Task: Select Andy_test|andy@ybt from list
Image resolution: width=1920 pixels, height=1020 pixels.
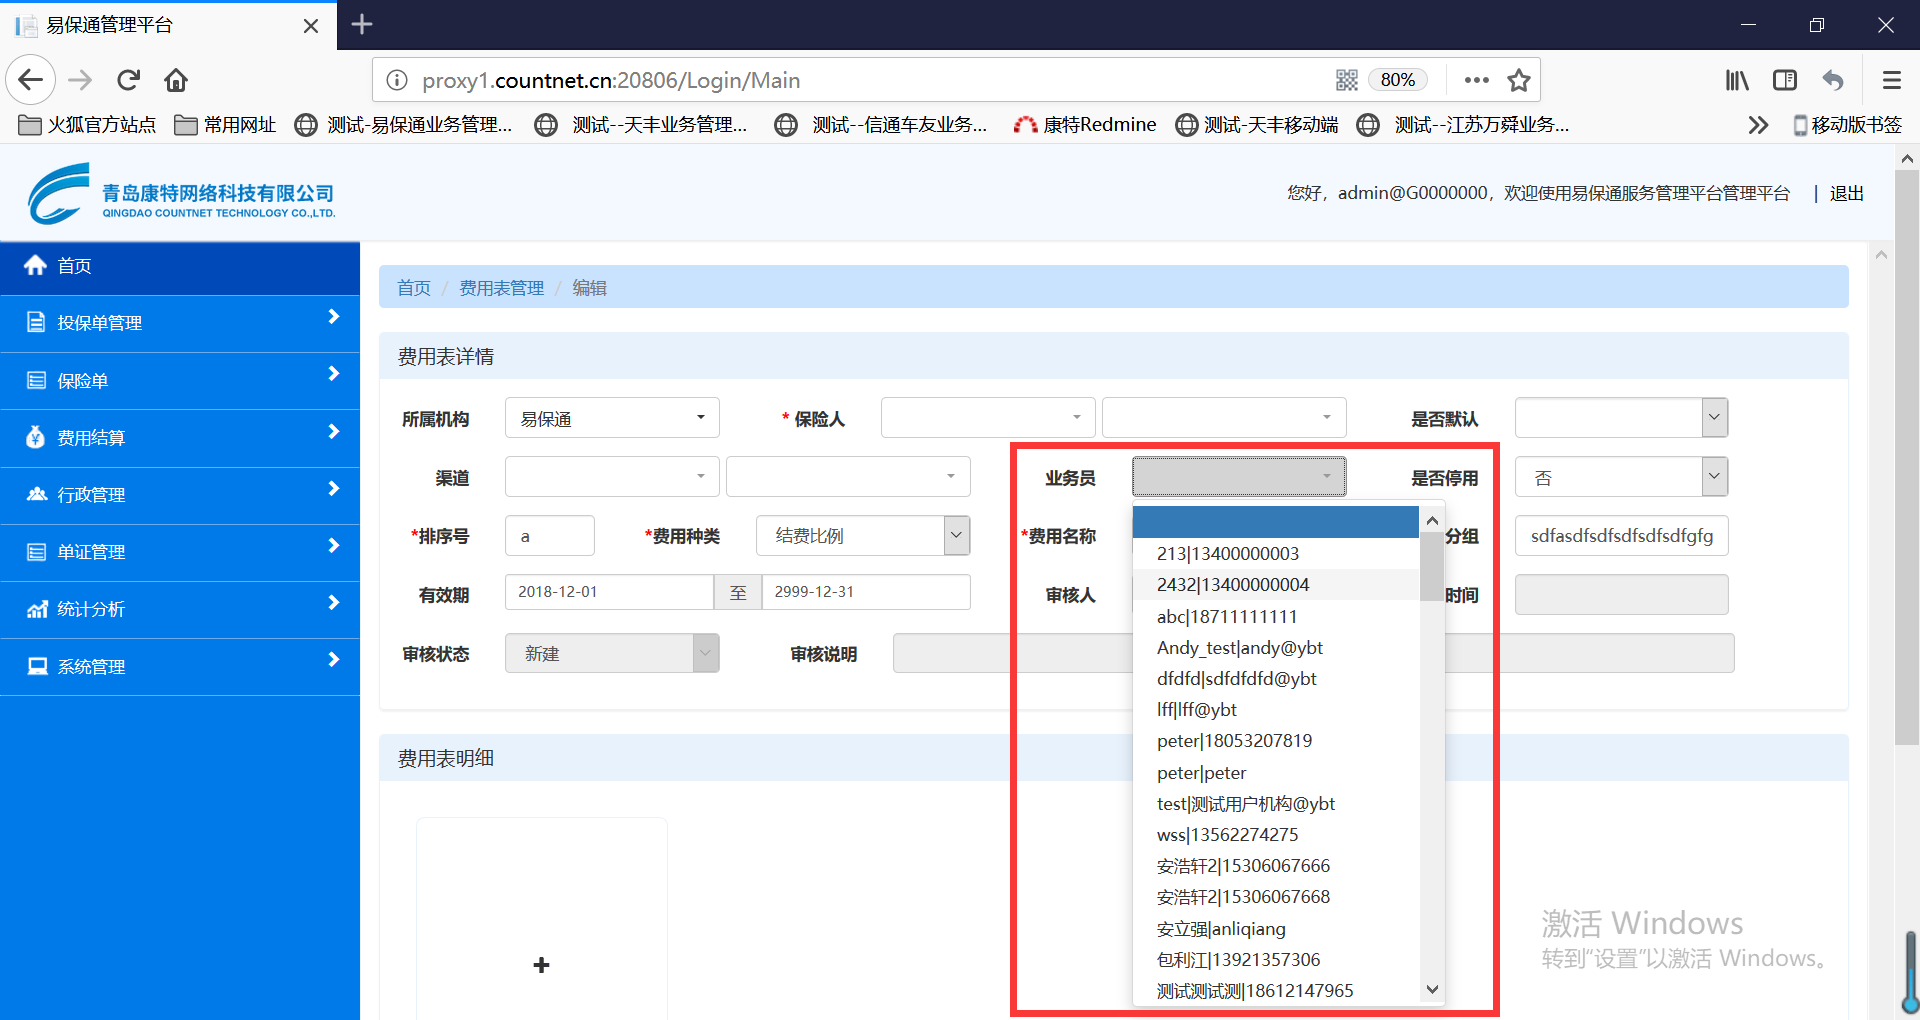Action: [x=1239, y=648]
